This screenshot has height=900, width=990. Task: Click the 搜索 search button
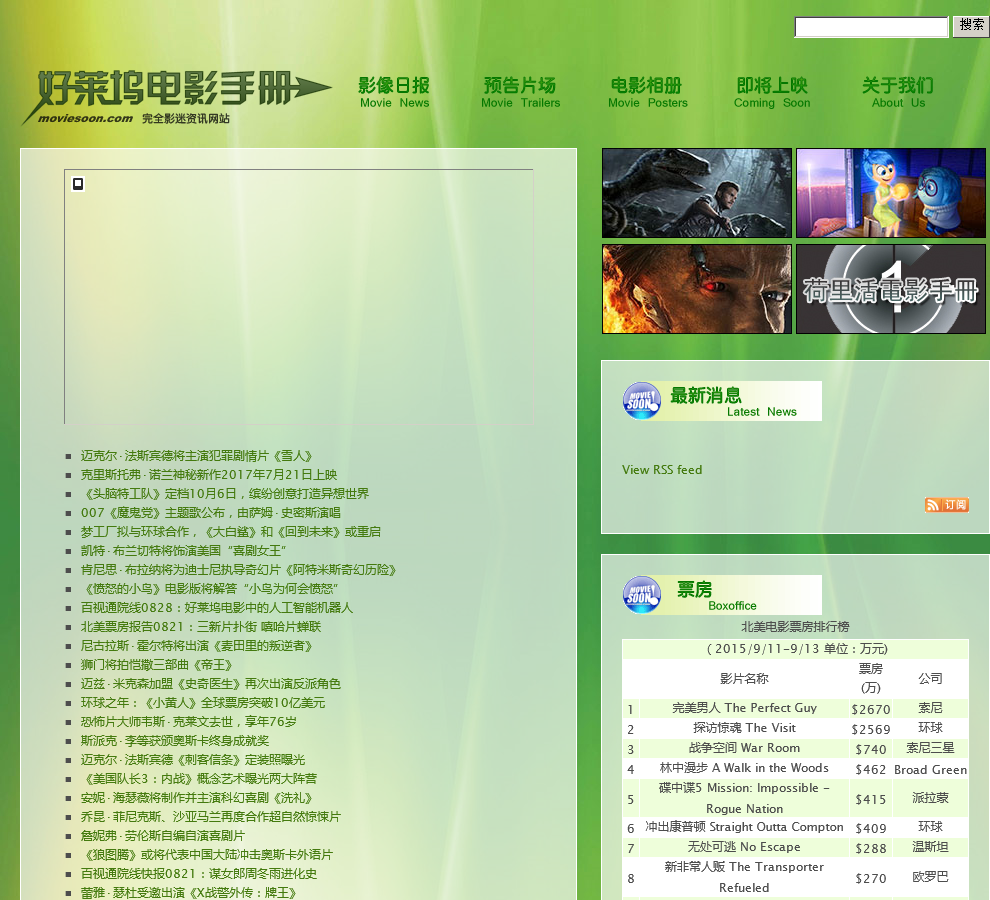[970, 26]
